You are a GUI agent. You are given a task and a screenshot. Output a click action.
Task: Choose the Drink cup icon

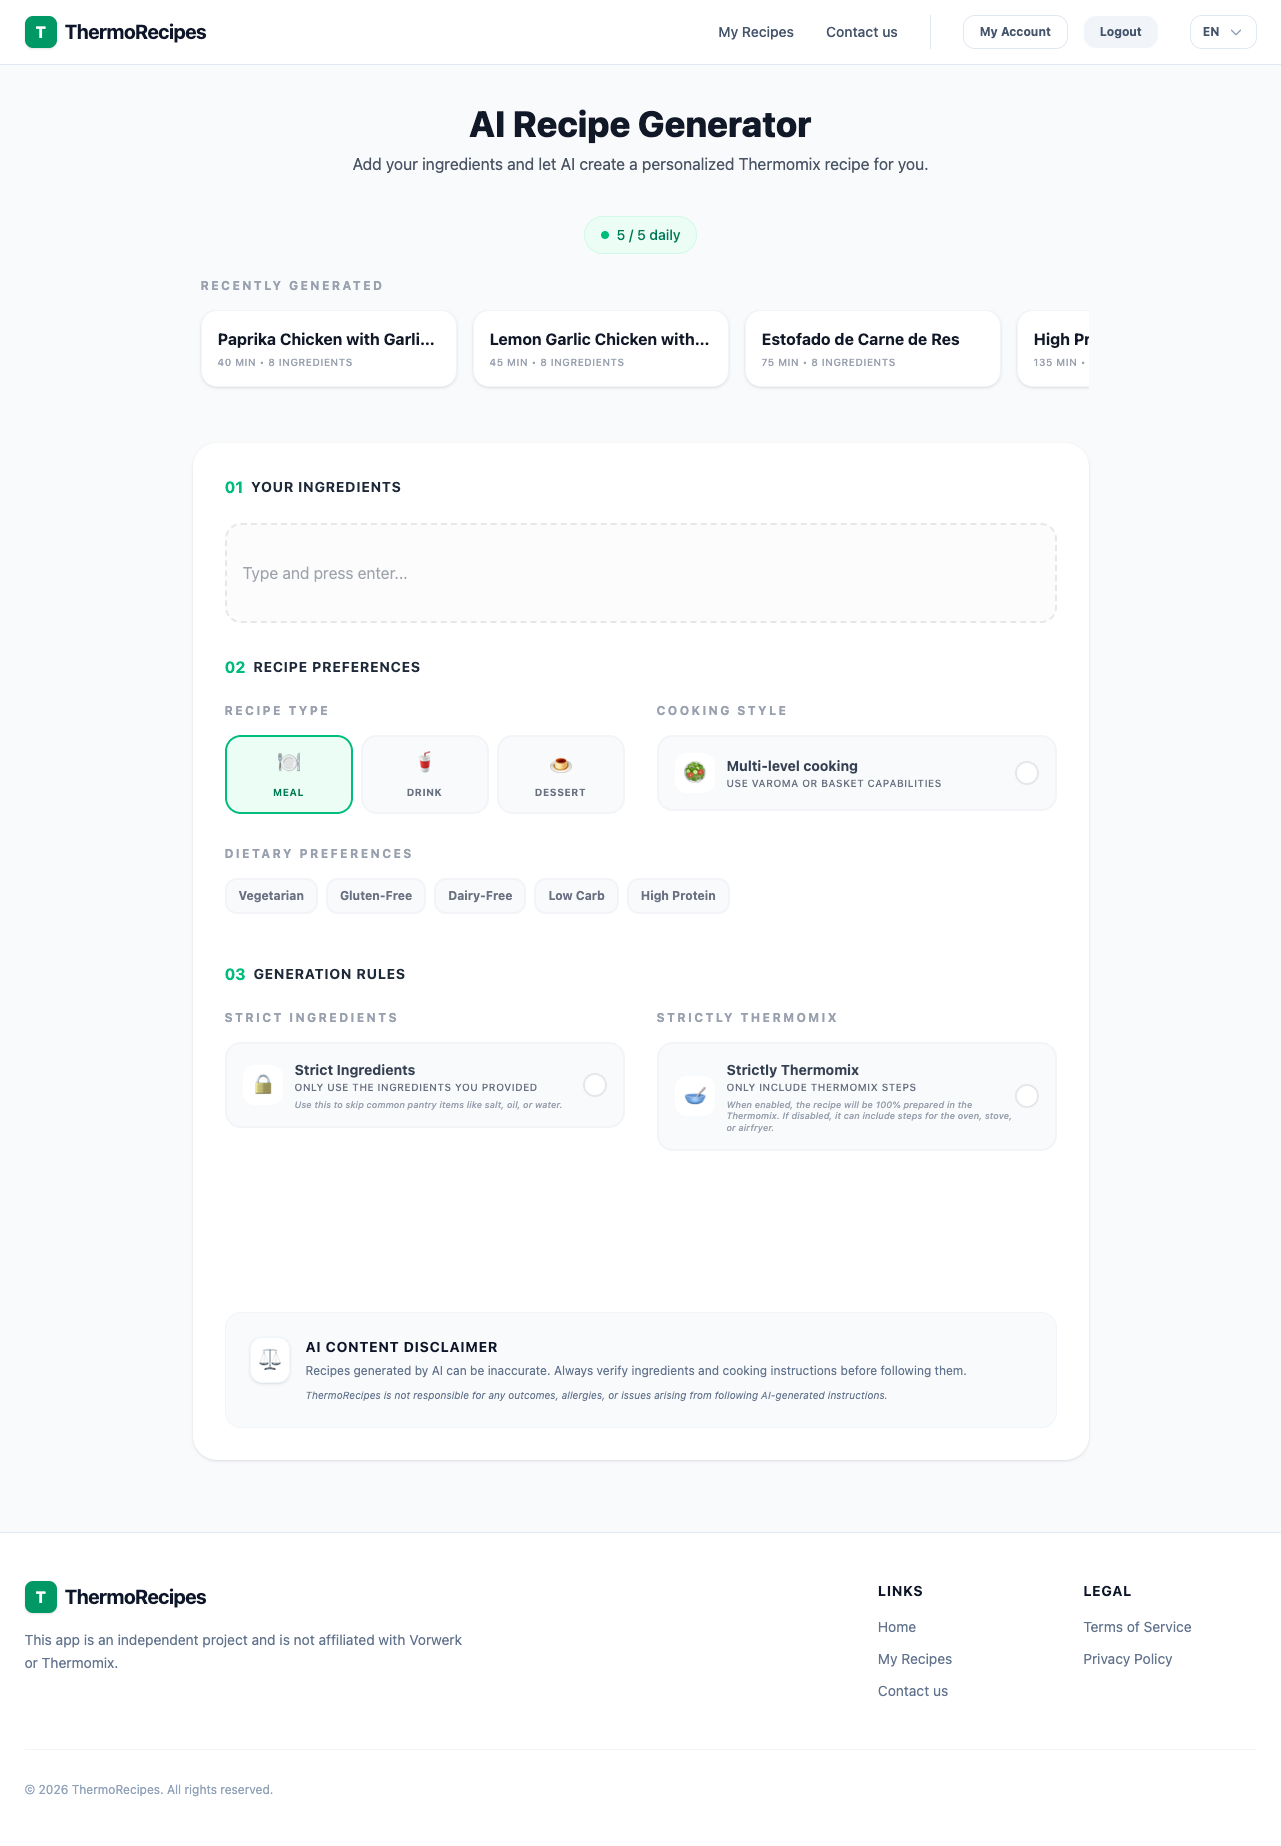[x=425, y=763]
